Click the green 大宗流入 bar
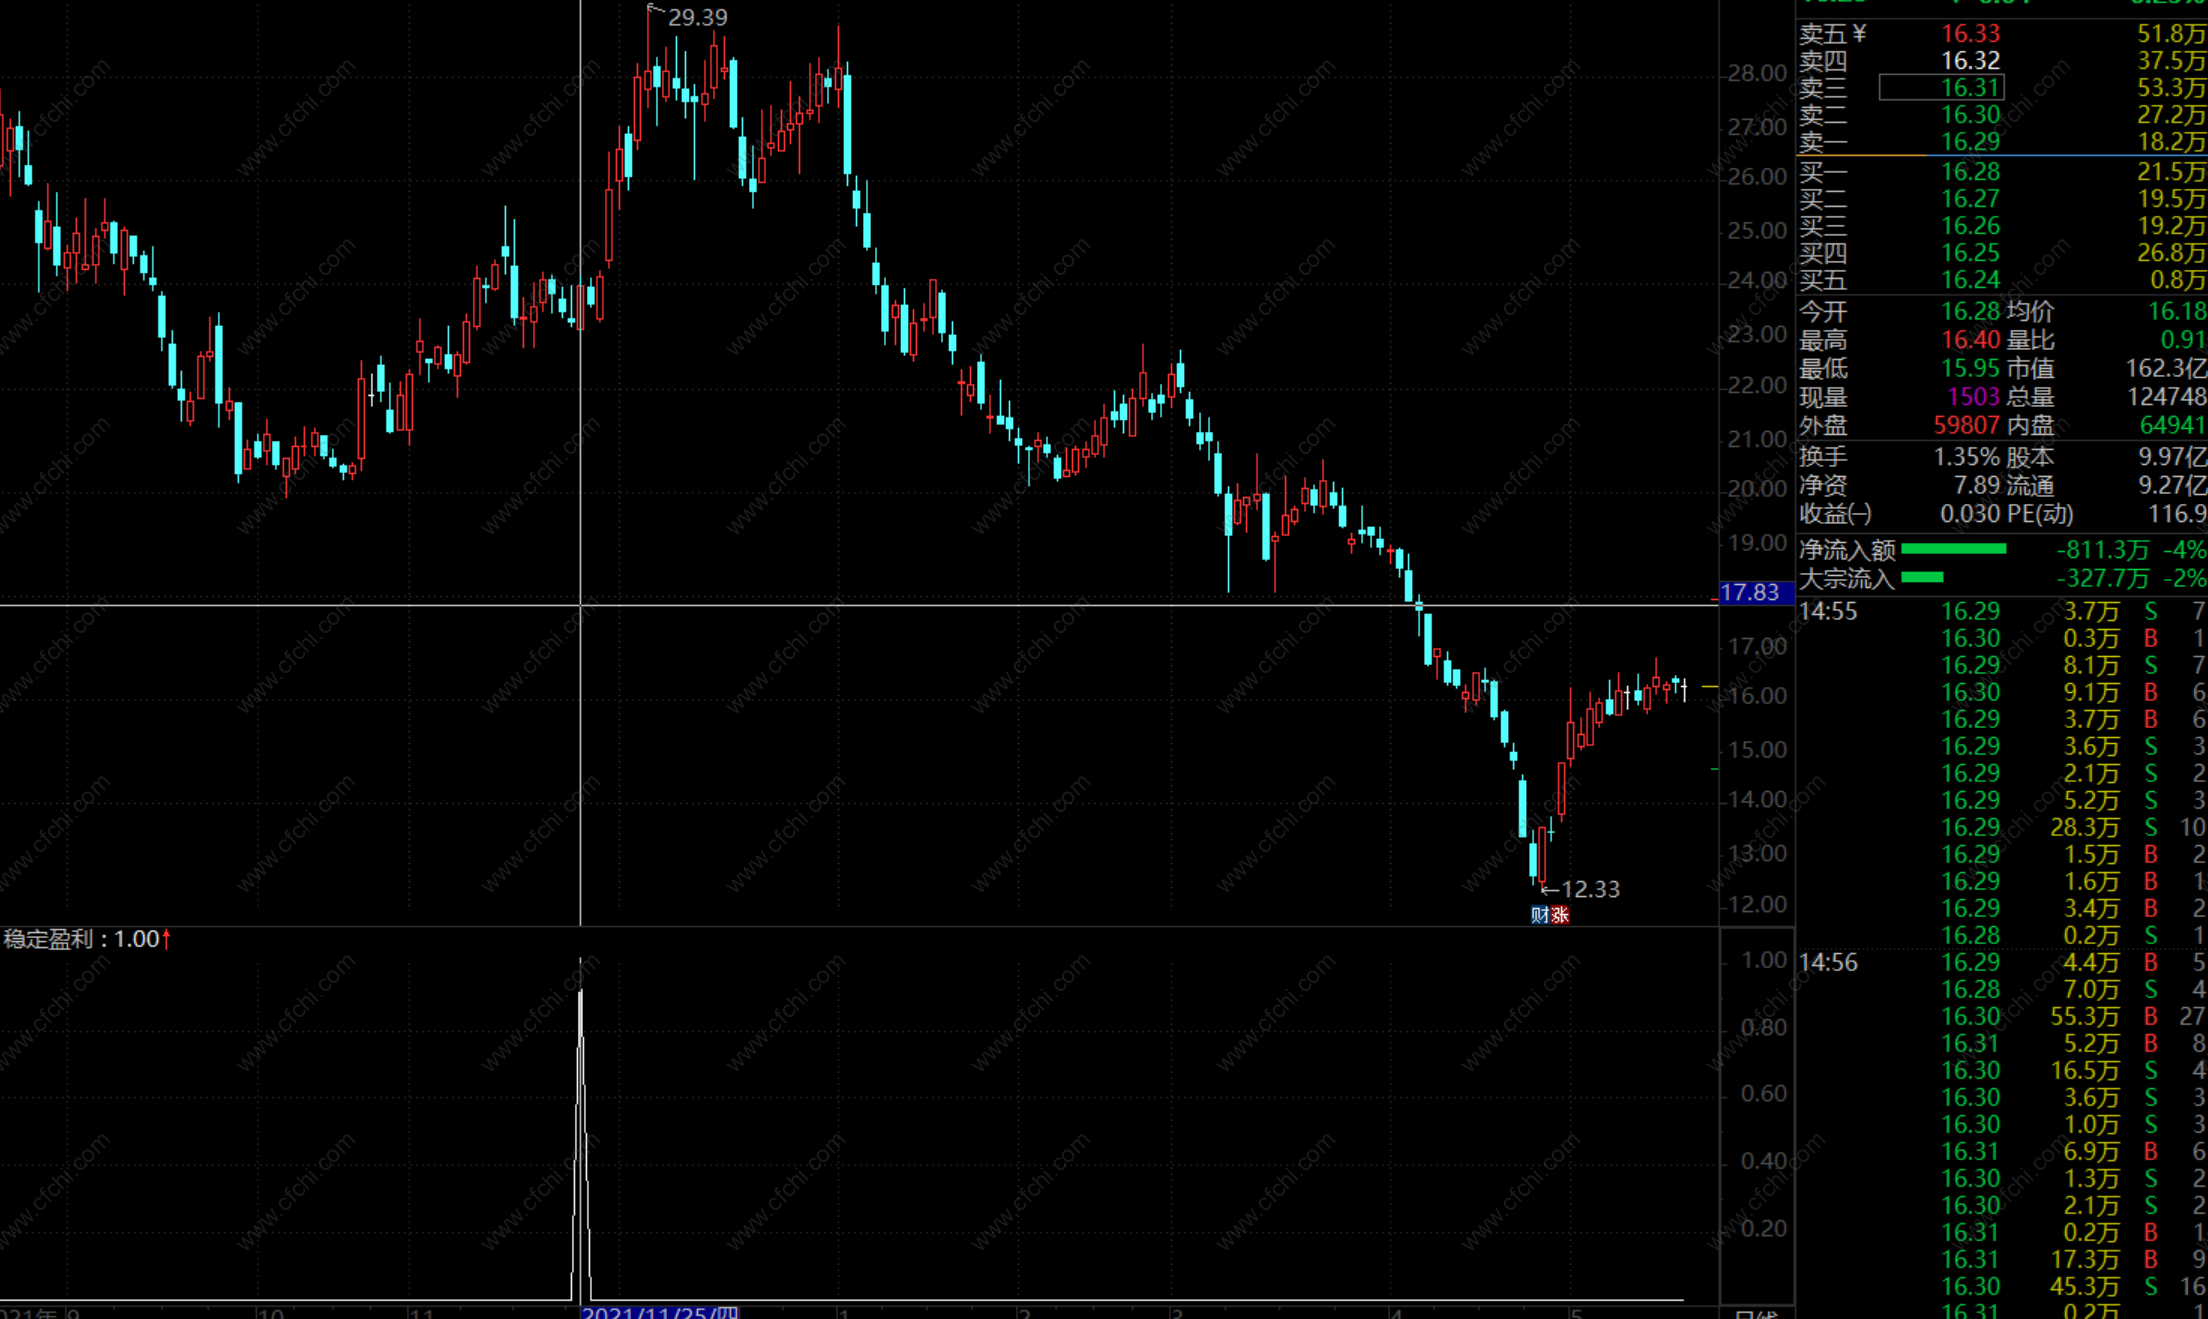Viewport: 2208px width, 1319px height. (1921, 577)
